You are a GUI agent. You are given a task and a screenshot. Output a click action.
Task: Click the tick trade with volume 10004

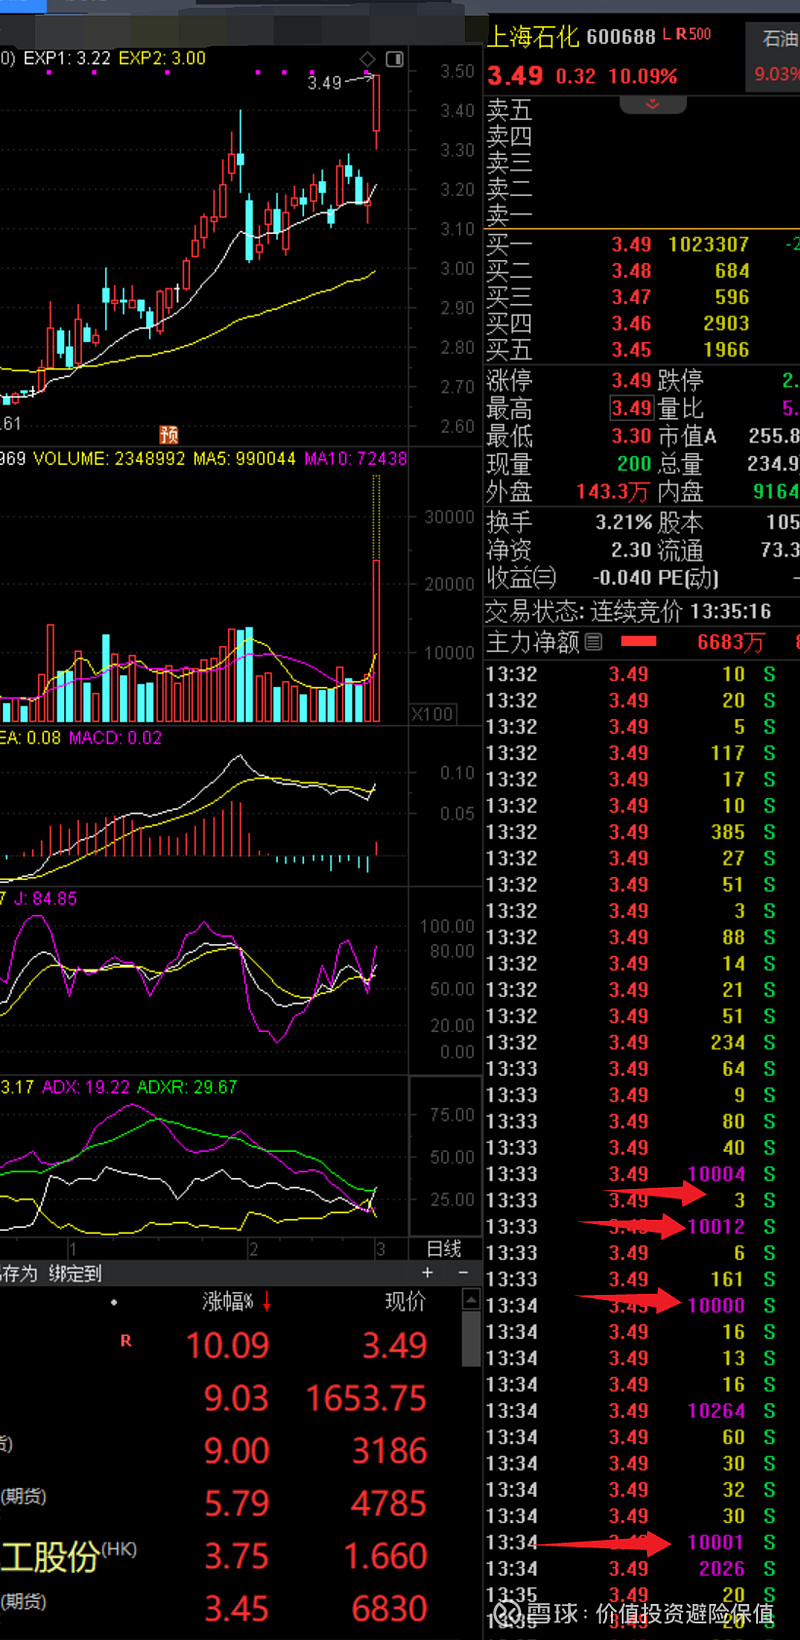click(716, 1174)
